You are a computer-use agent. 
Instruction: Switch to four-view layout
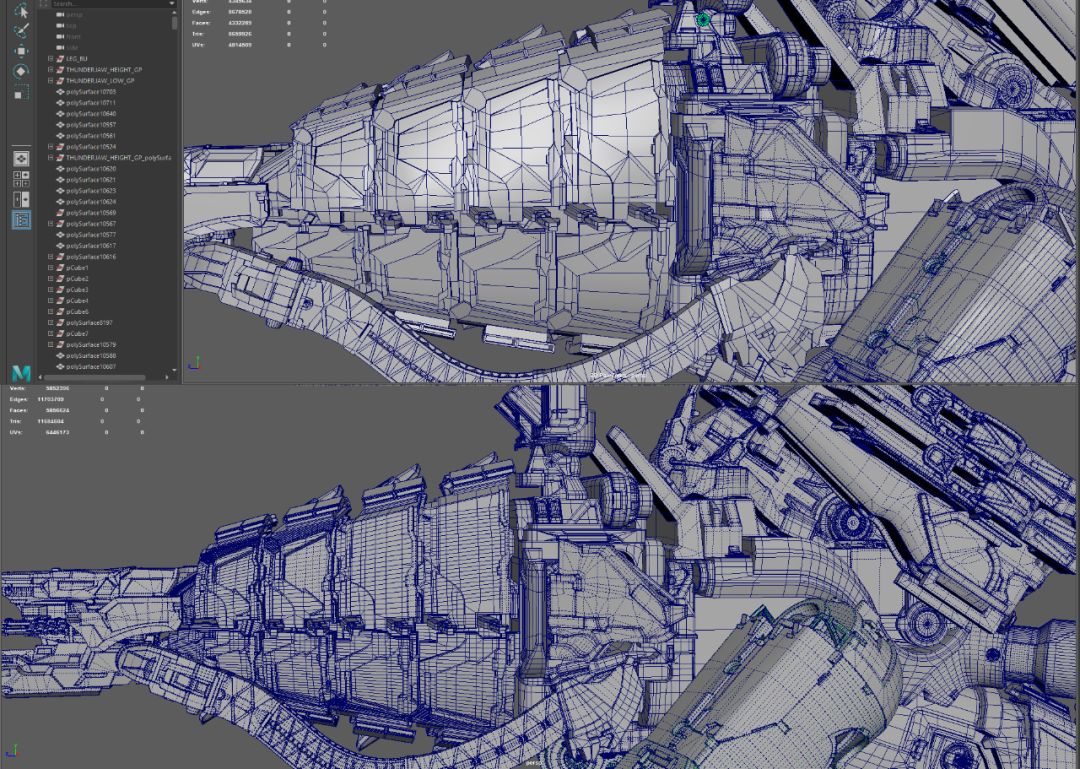point(21,179)
